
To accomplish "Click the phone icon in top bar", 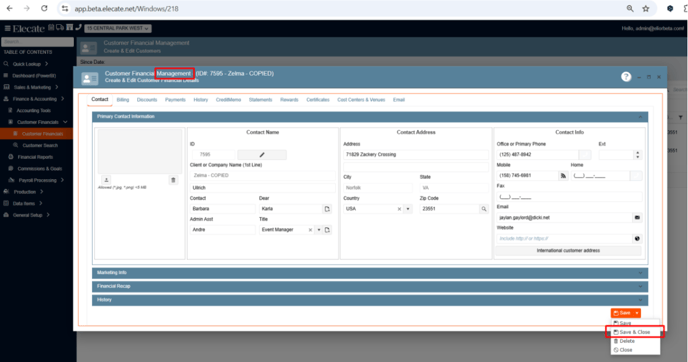I will pos(78,28).
